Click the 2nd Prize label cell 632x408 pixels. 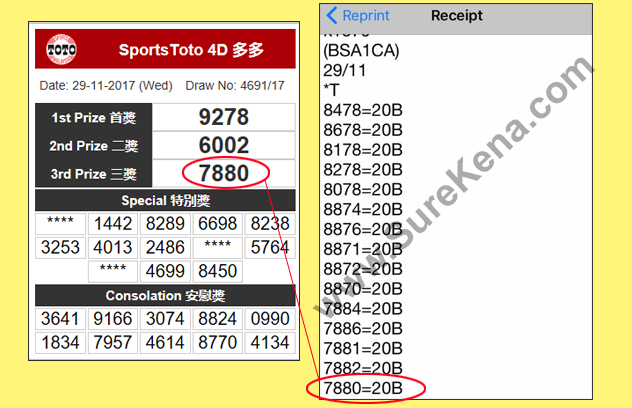click(94, 146)
